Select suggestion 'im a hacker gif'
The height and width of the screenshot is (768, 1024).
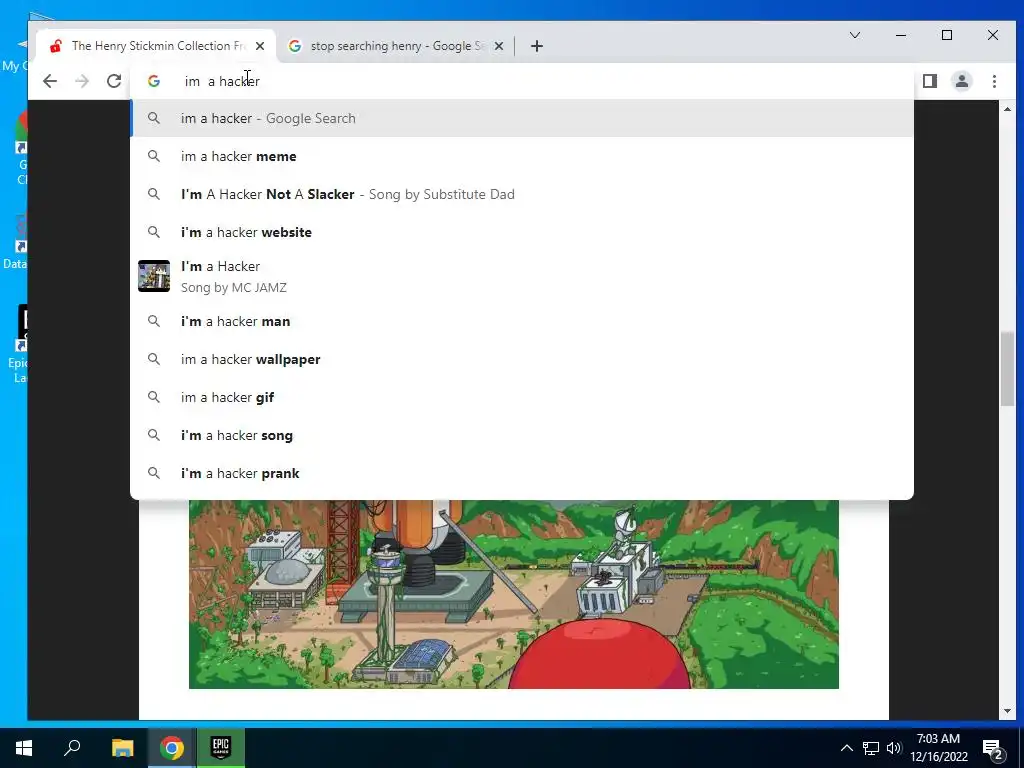tap(522, 397)
